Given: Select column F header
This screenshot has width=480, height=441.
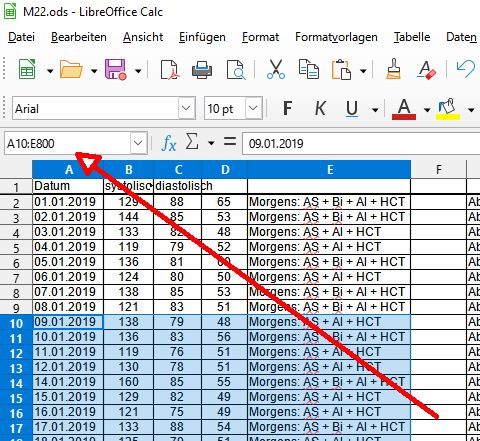Looking at the screenshot, I should coord(439,169).
